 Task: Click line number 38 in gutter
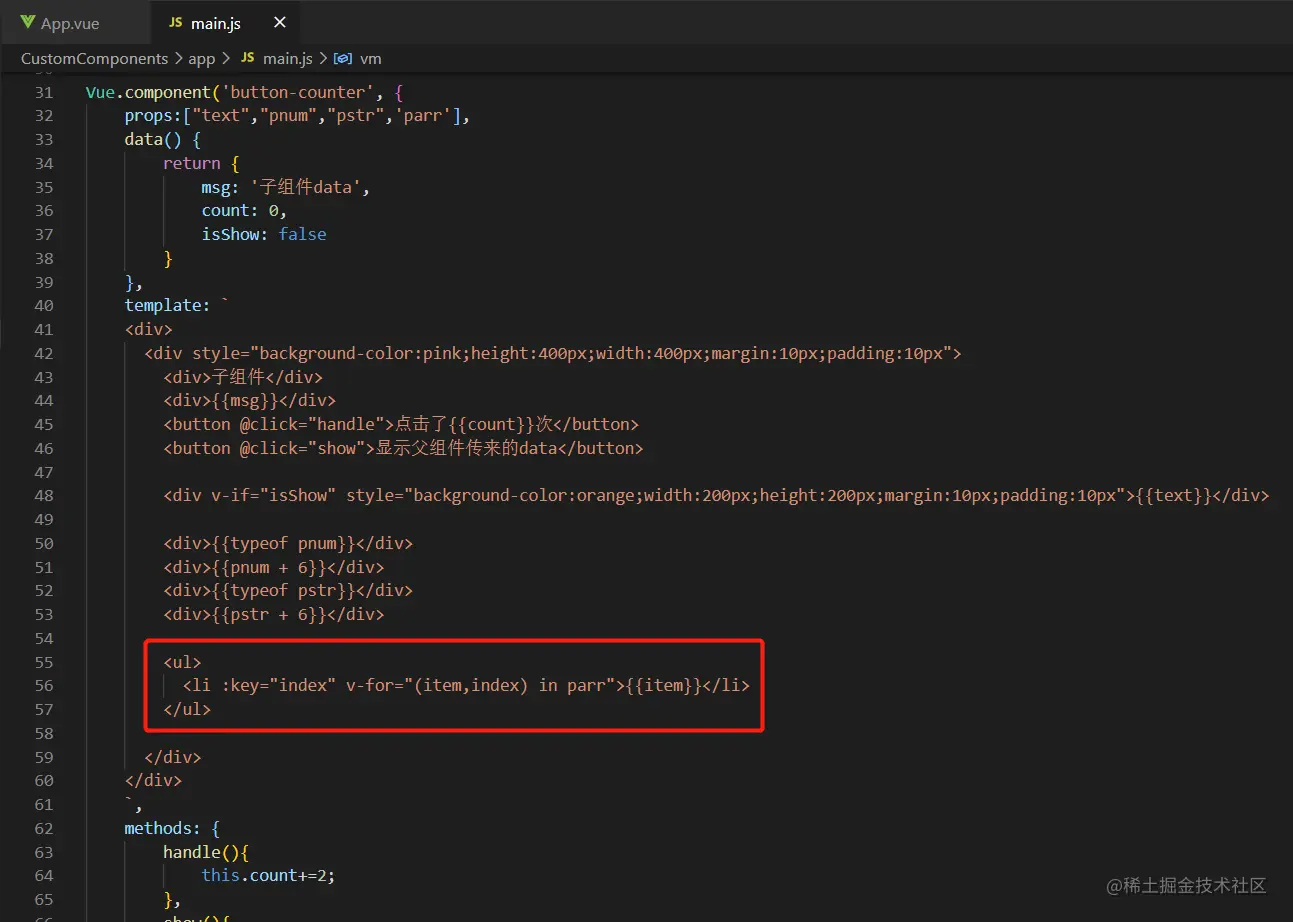[x=43, y=258]
